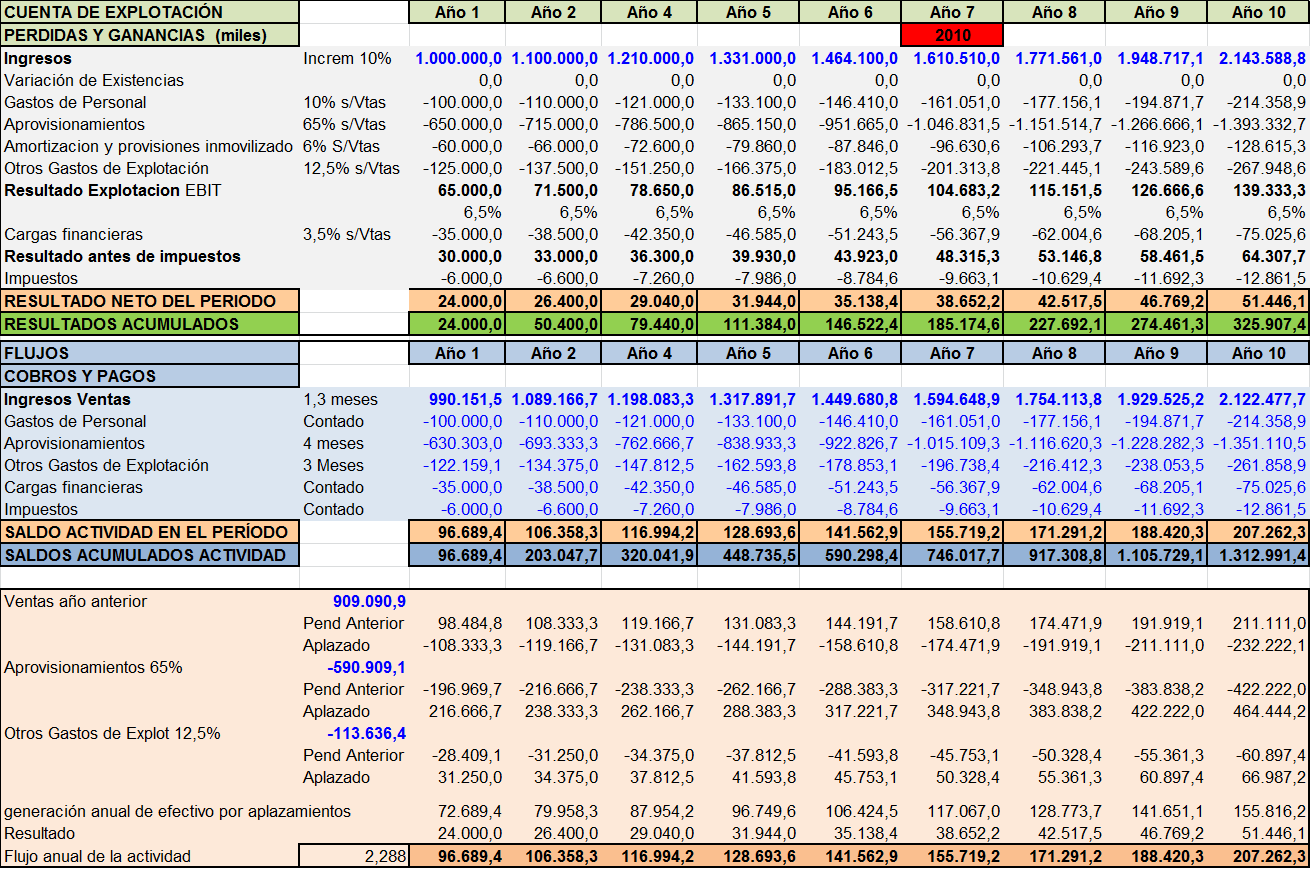
Task: Click Otros Gastos de Explotación value -122.159,1
Action: point(464,465)
